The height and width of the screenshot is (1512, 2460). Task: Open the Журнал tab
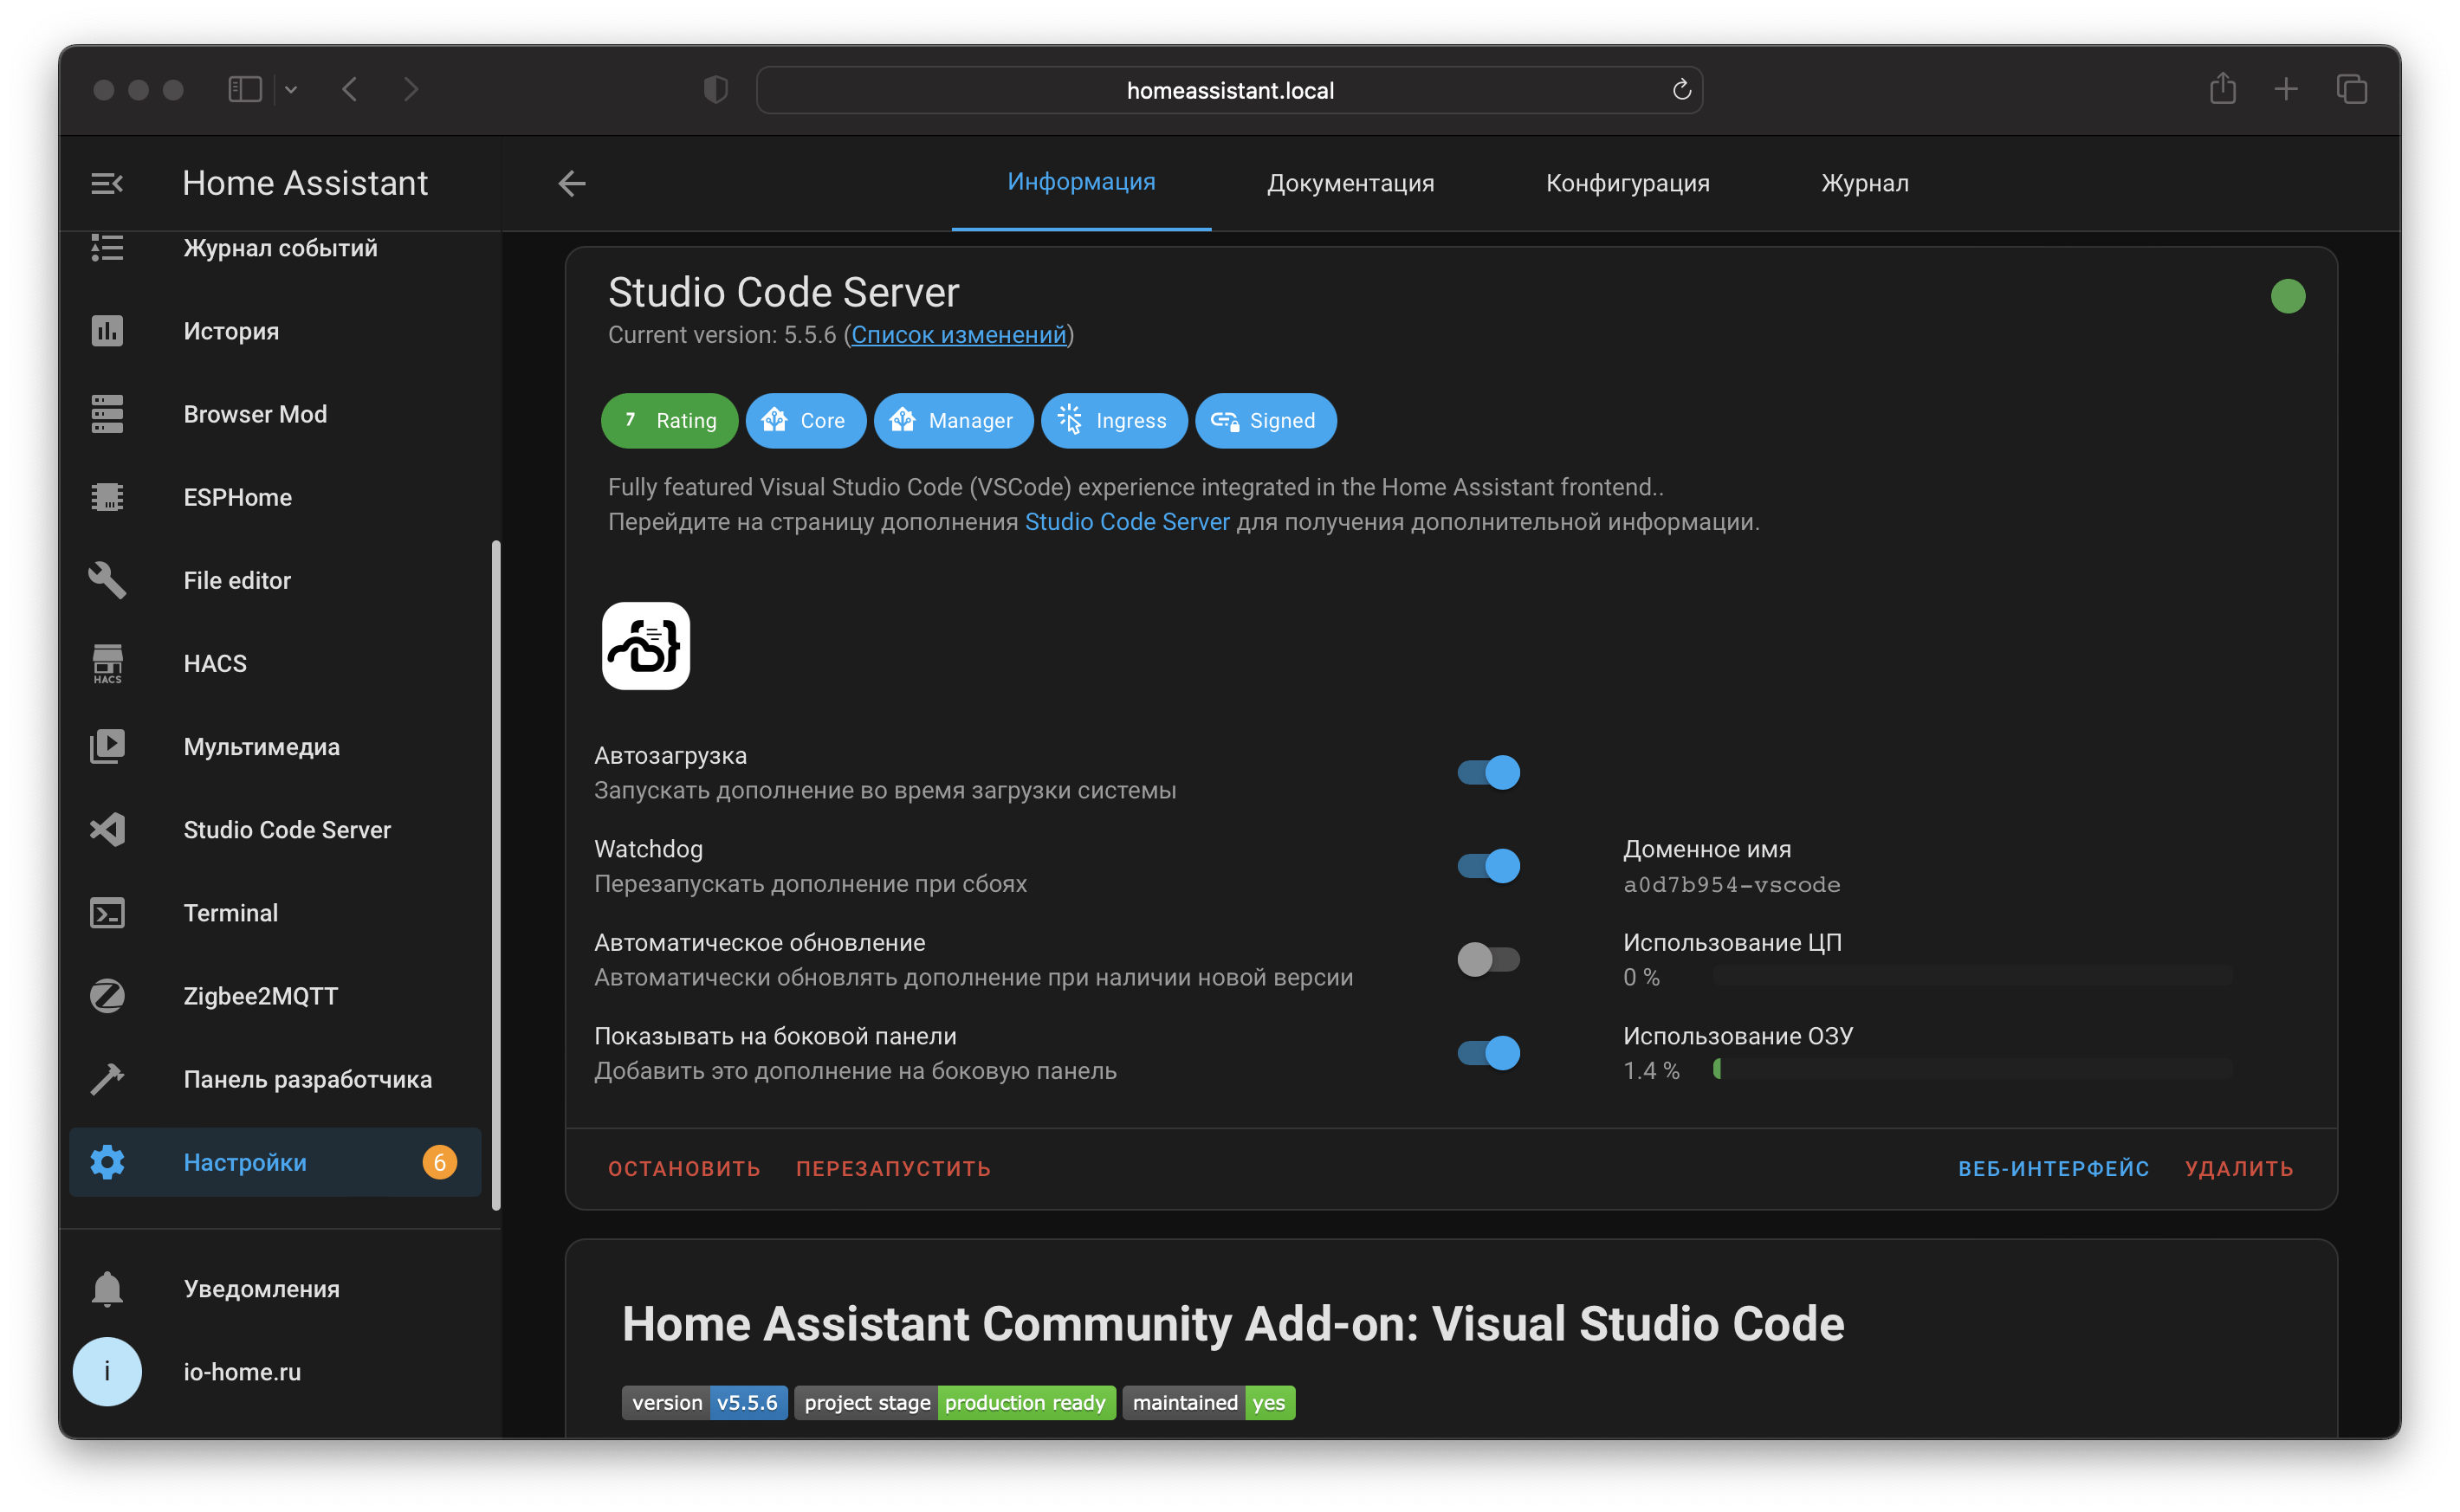(x=1864, y=183)
